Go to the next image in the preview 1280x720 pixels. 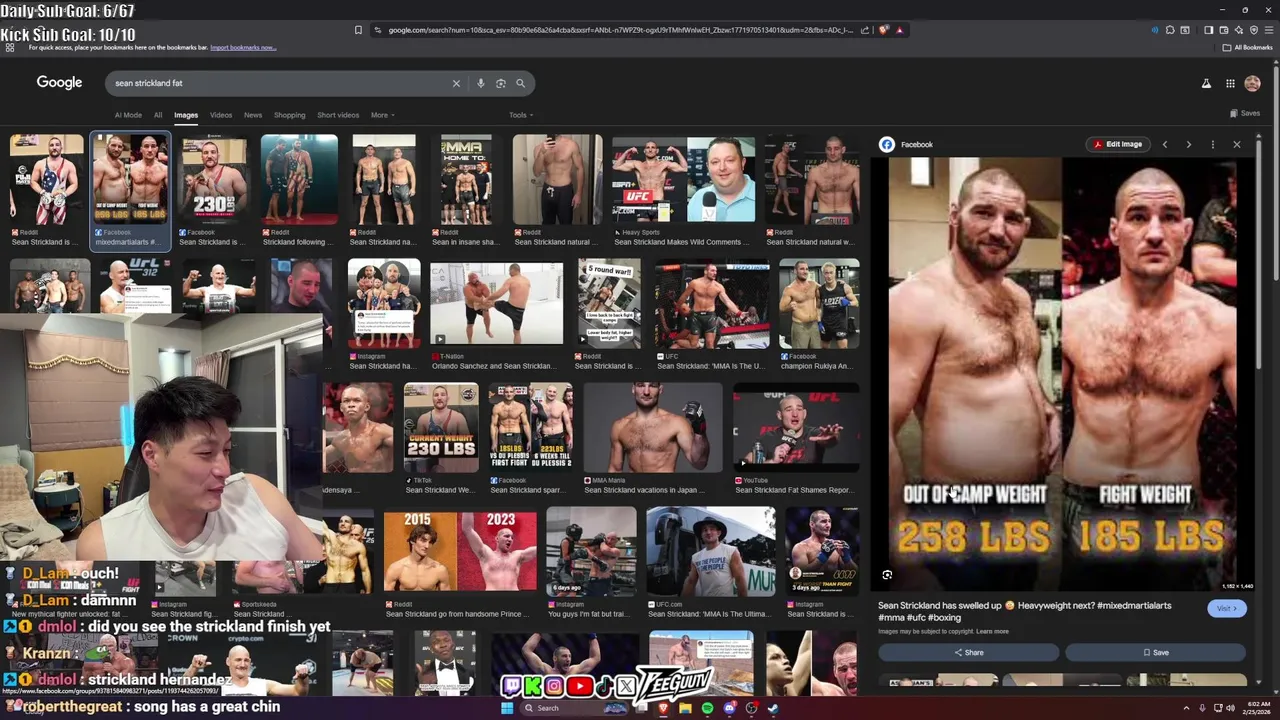tap(1189, 144)
